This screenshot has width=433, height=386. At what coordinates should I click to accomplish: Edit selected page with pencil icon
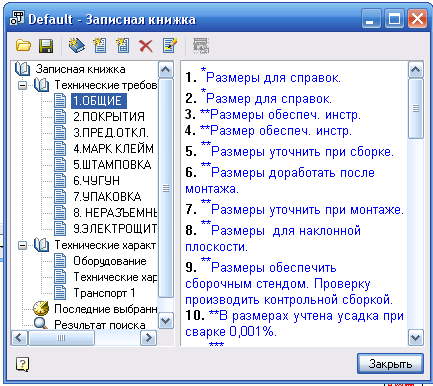click(x=170, y=45)
